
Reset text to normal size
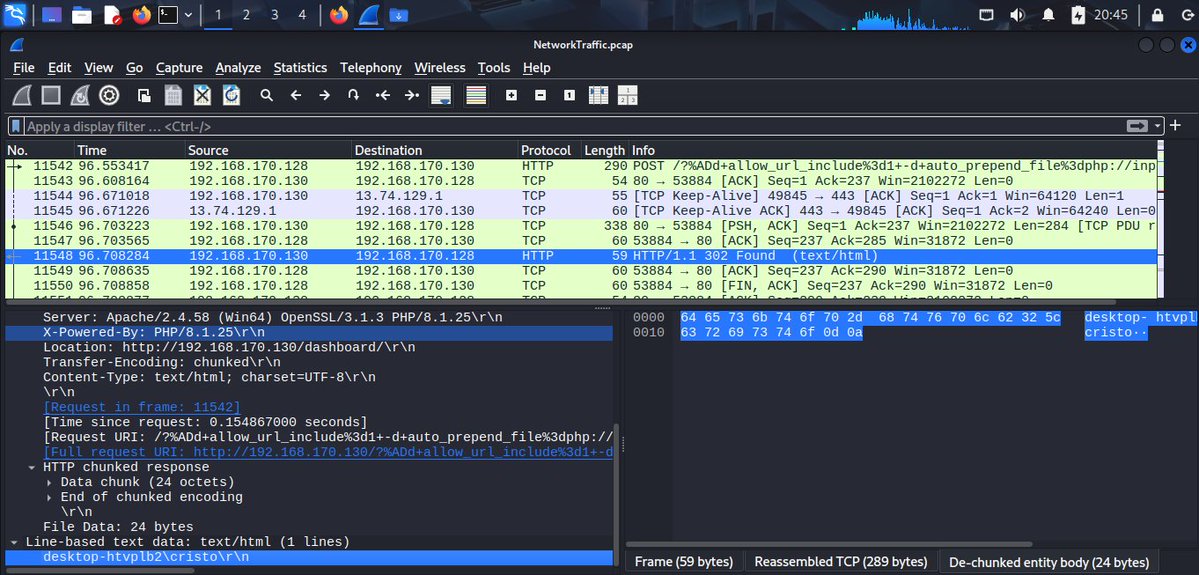click(569, 96)
